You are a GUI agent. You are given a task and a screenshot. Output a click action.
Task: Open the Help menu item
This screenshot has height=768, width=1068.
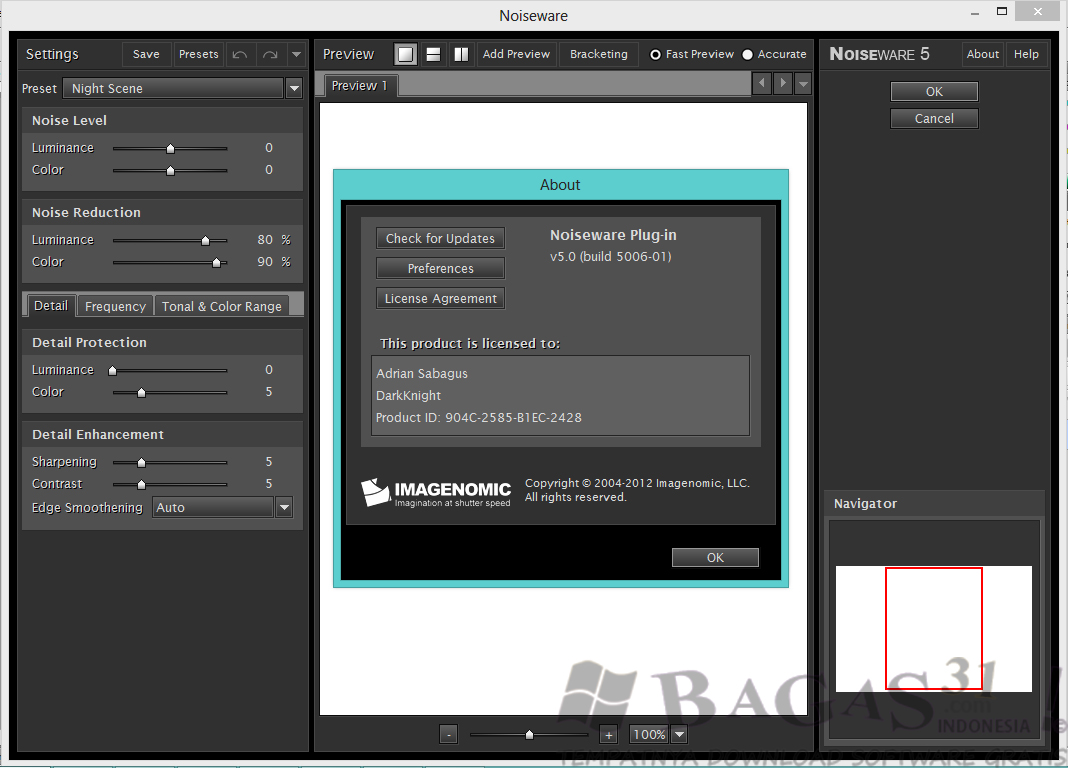pyautogui.click(x=1026, y=54)
